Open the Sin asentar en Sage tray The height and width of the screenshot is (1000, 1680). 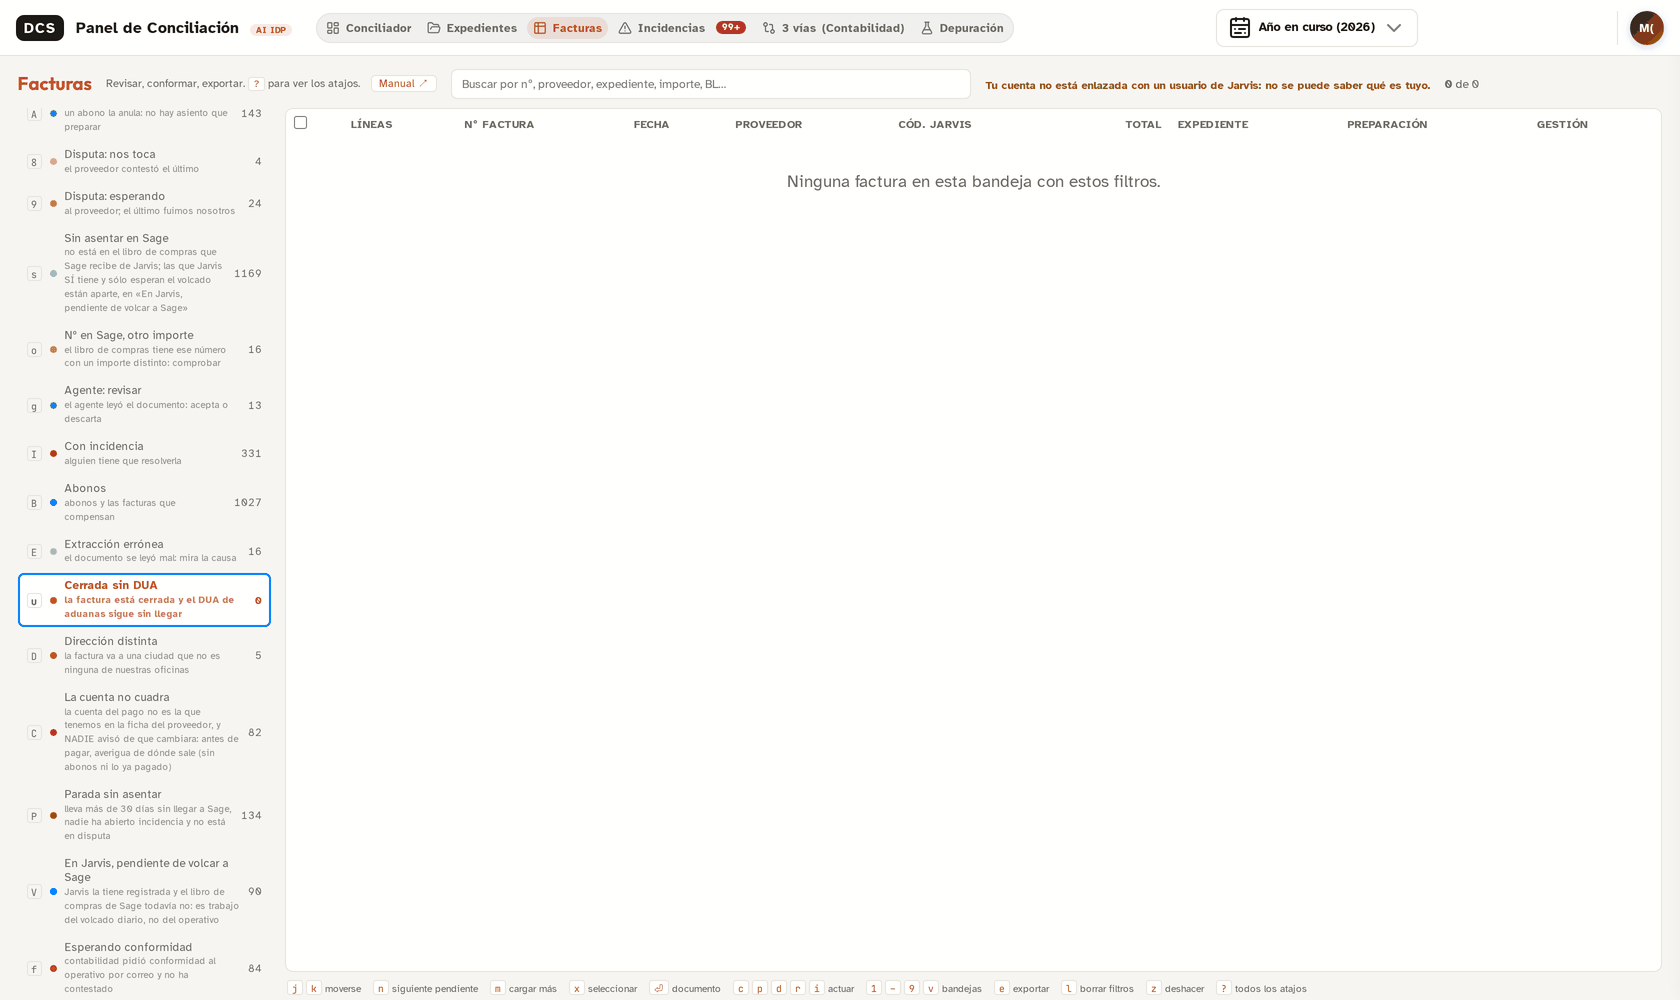tap(144, 273)
